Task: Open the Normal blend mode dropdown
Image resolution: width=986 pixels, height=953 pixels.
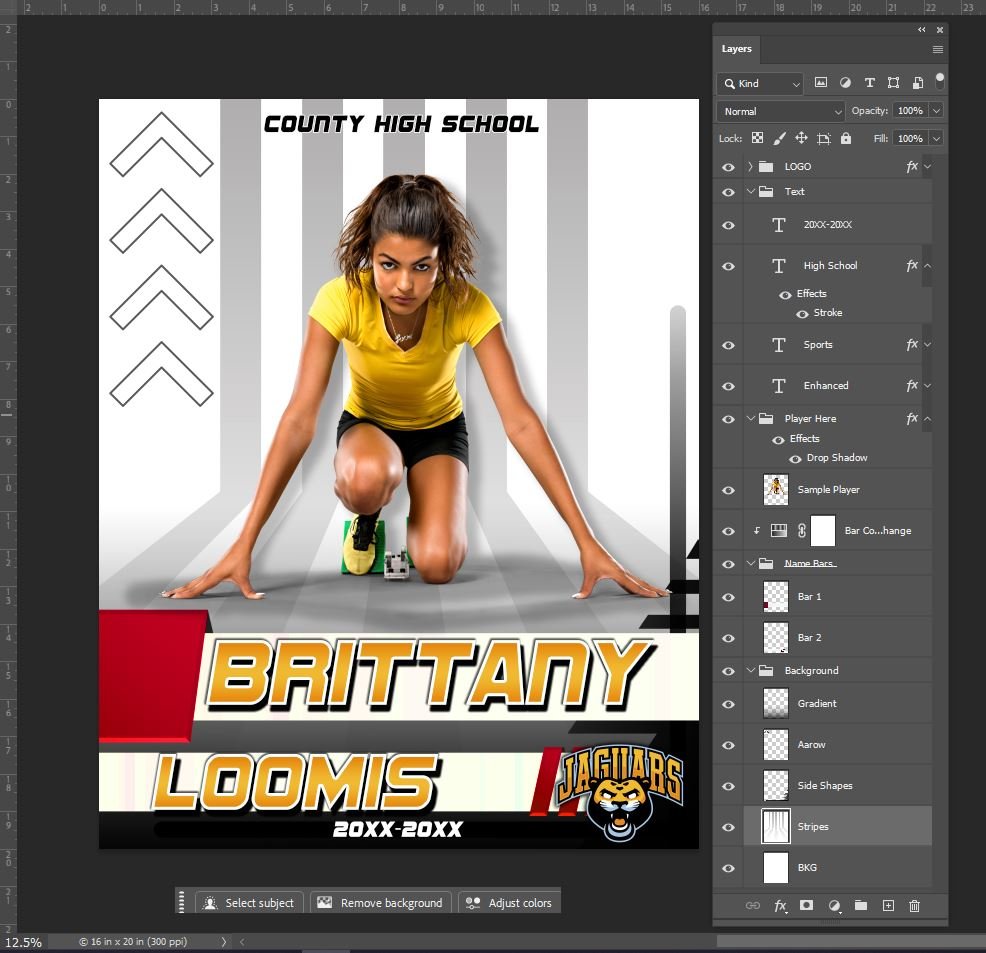Action: pyautogui.click(x=781, y=111)
